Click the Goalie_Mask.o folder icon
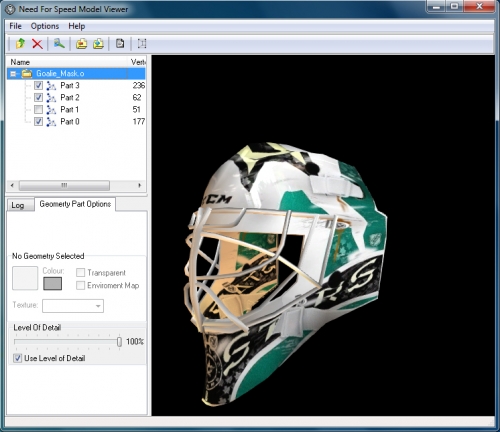 coord(27,73)
